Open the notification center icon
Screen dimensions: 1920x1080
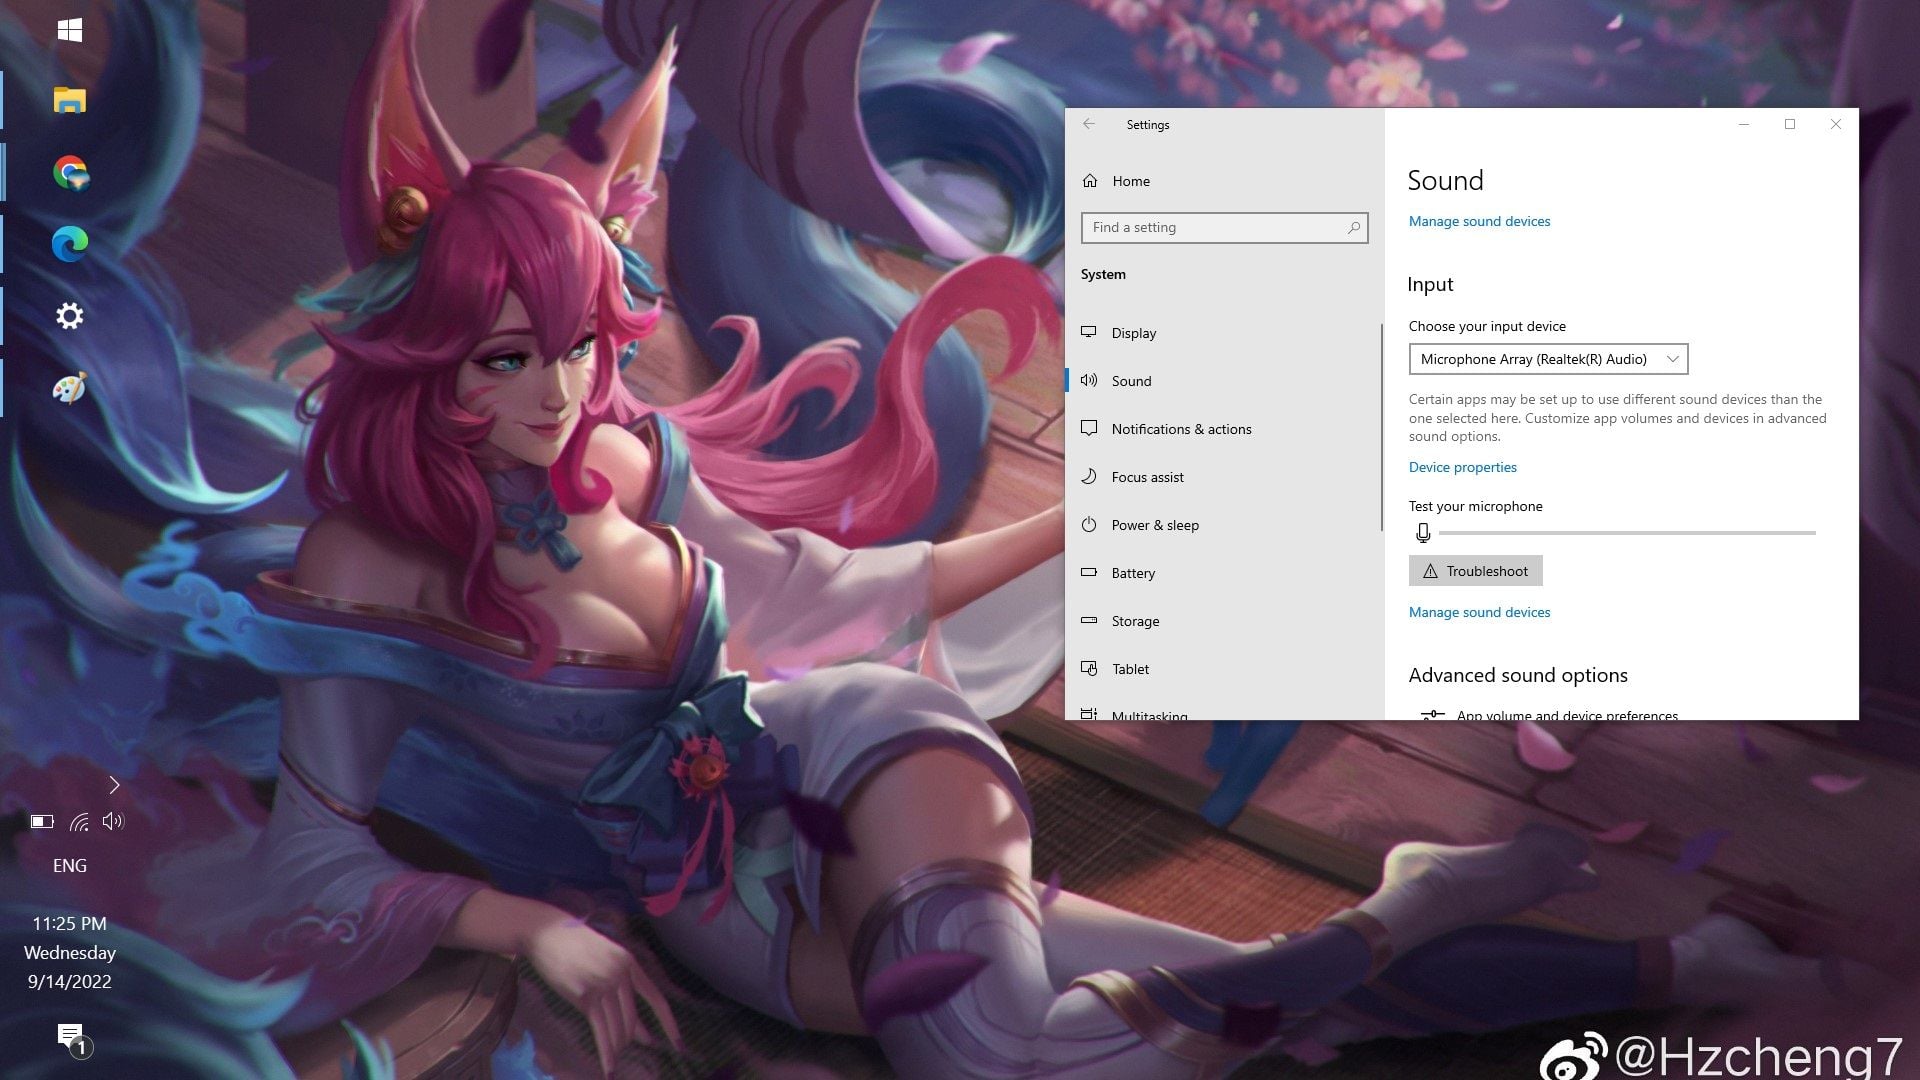(x=70, y=1037)
